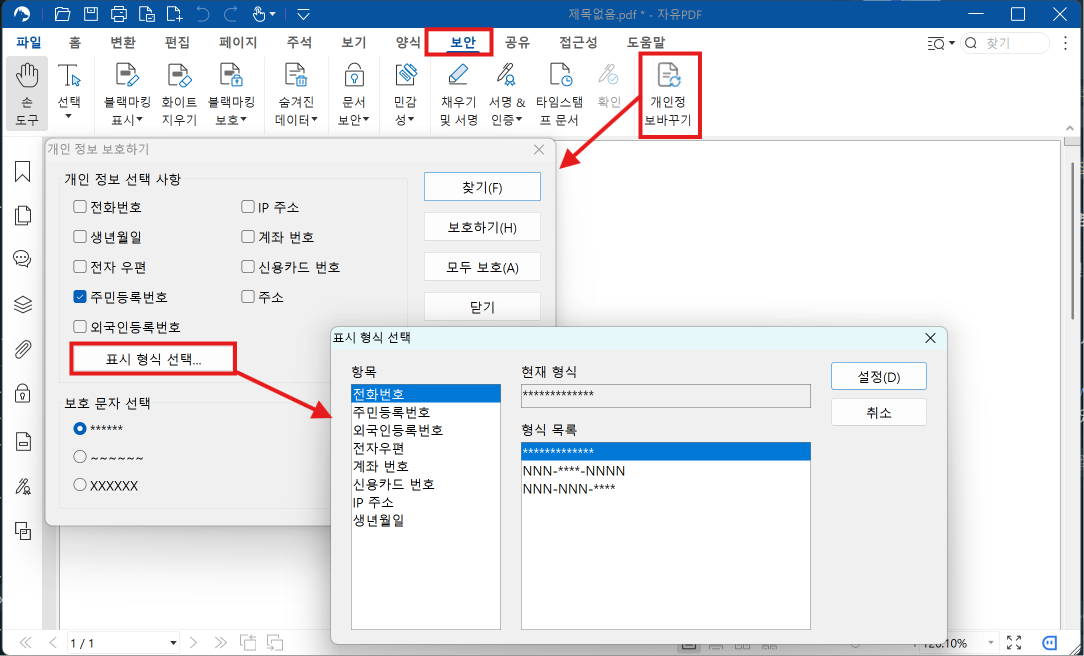Switch to the 홈 tab
This screenshot has height=656, width=1084.
click(x=75, y=43)
